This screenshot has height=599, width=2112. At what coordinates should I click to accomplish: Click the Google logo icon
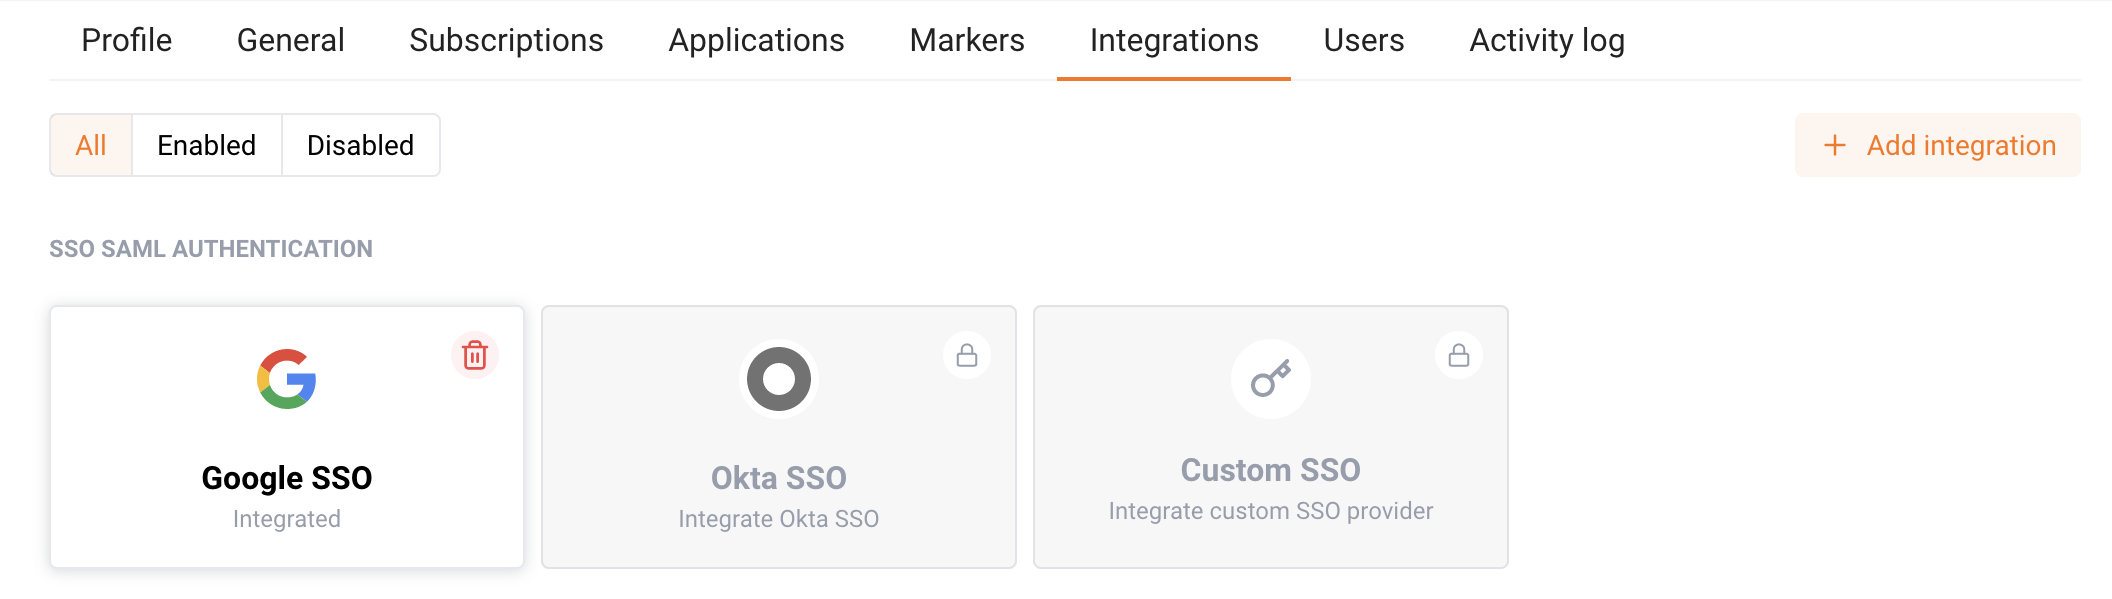(x=287, y=379)
